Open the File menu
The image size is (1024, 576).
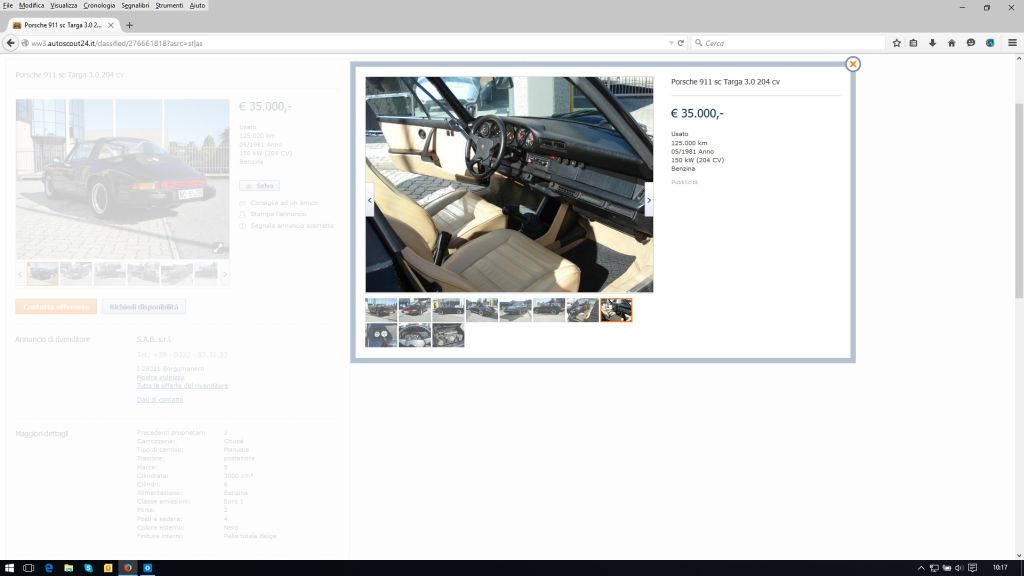pyautogui.click(x=8, y=5)
